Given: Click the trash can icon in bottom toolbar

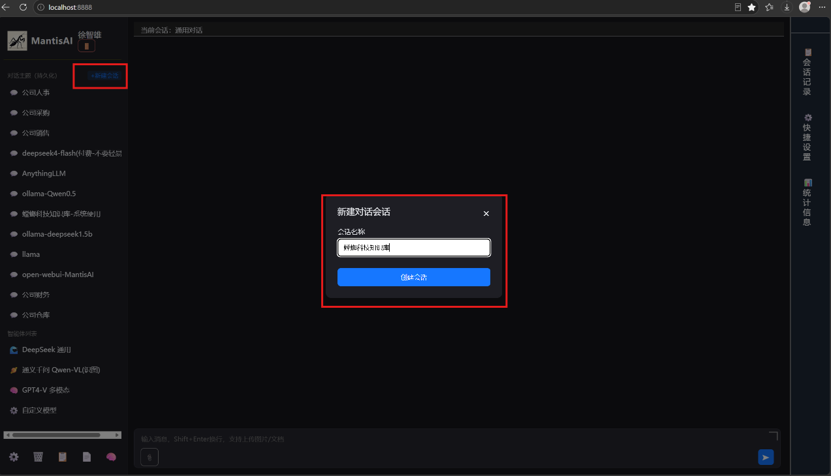Looking at the screenshot, I should (38, 457).
